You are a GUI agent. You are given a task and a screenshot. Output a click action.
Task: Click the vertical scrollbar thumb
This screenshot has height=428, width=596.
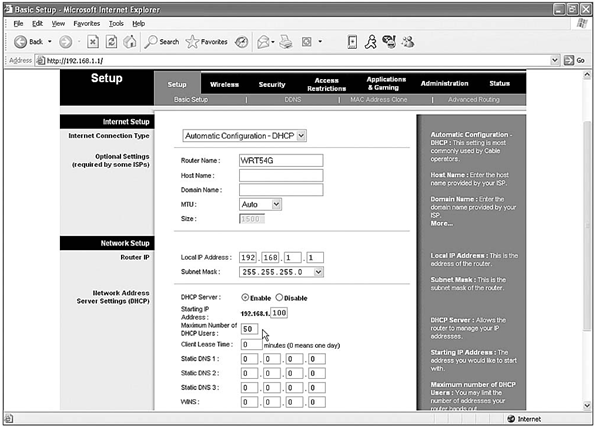[587, 226]
